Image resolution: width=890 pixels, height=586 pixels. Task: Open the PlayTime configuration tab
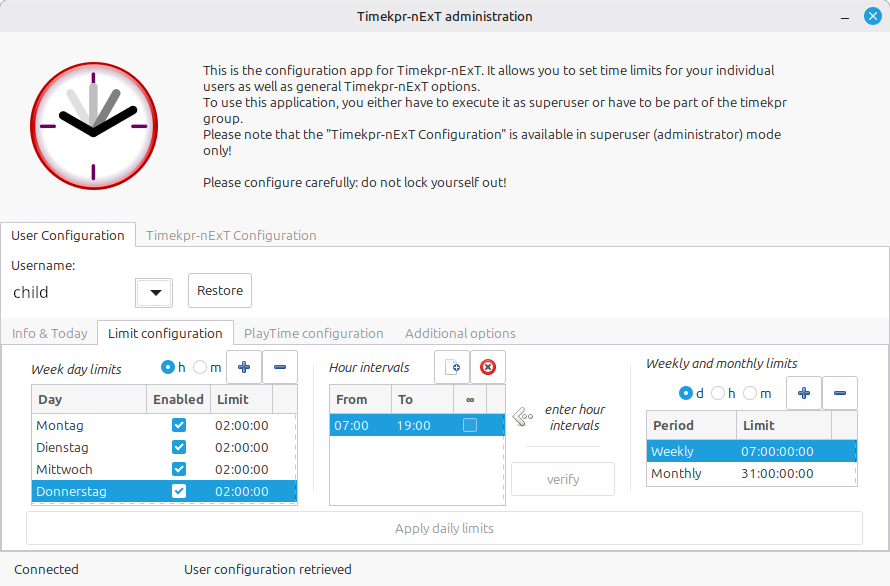pyautogui.click(x=313, y=333)
